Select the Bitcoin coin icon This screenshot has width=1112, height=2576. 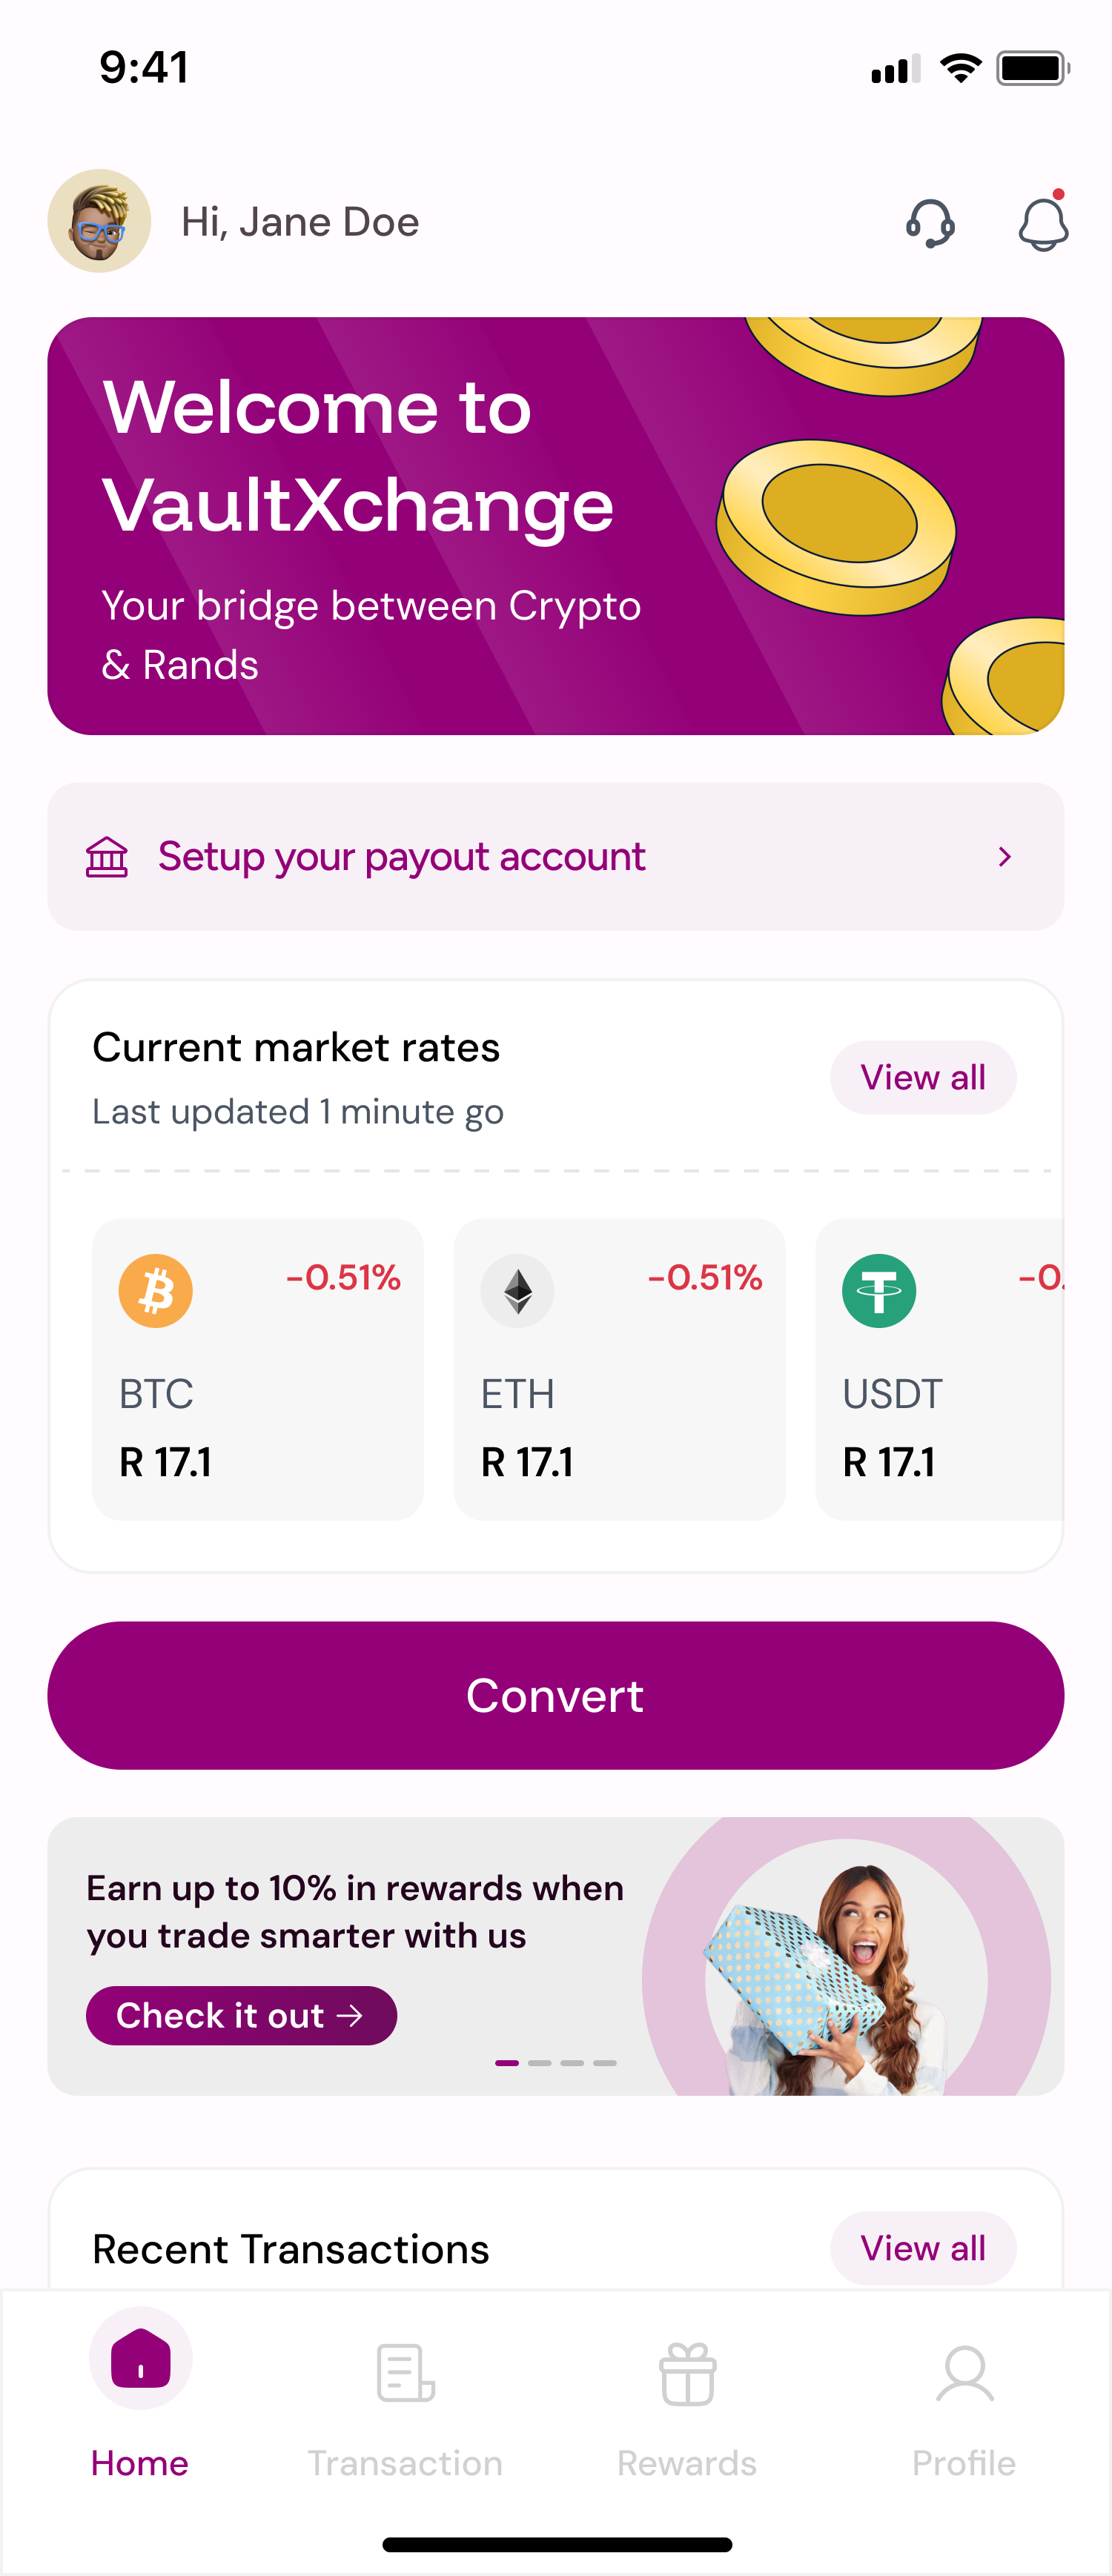click(x=156, y=1291)
